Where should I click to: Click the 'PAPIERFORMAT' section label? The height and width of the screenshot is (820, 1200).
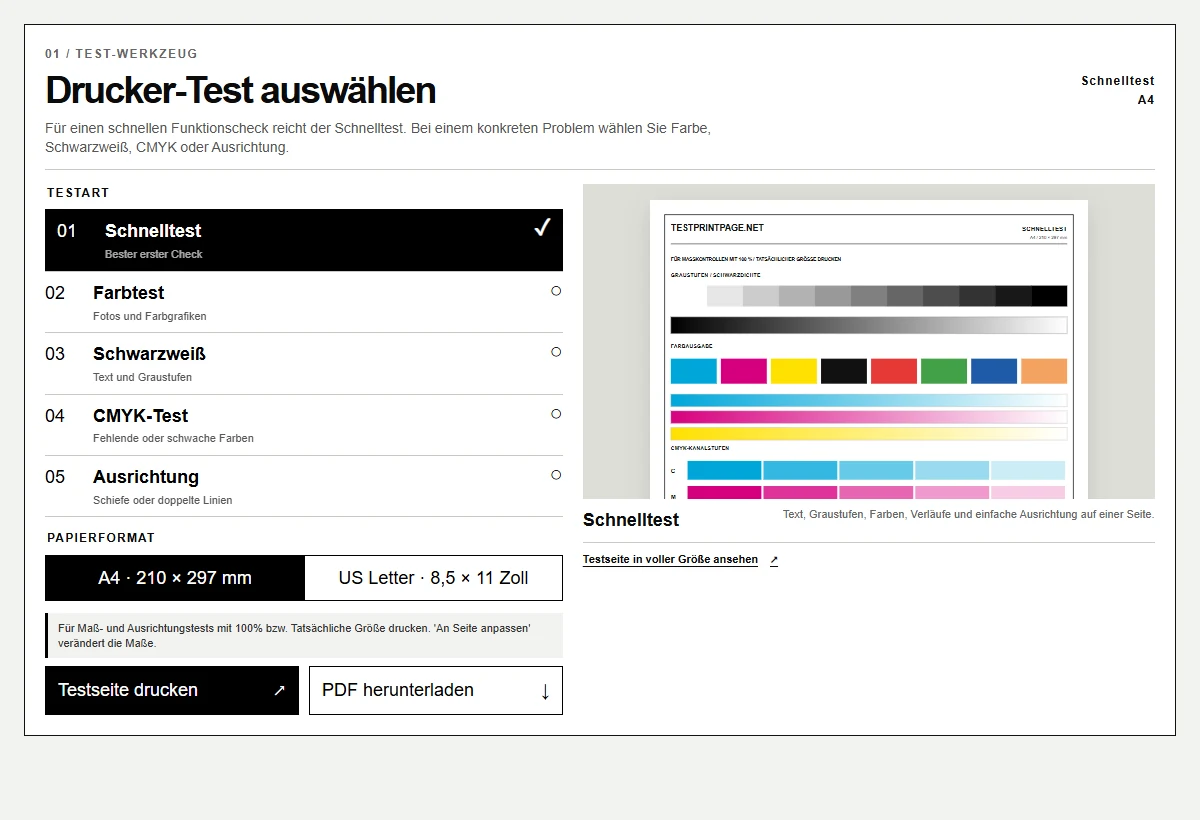tap(101, 538)
